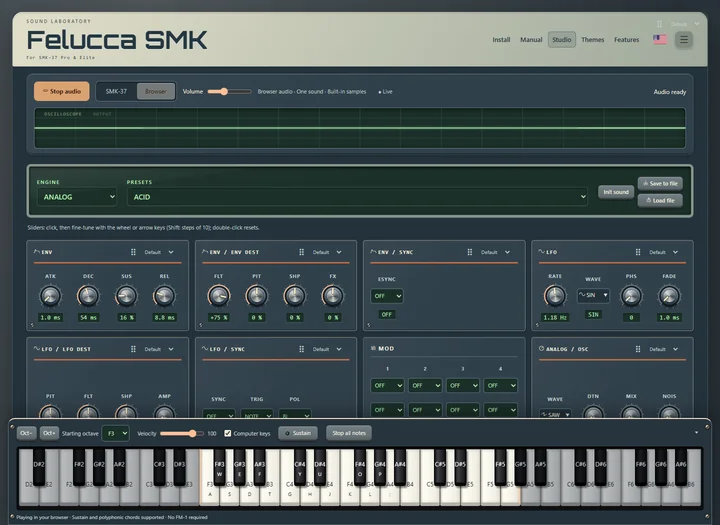Image resolution: width=720 pixels, height=525 pixels.
Task: Open the Manual page
Action: pos(531,40)
